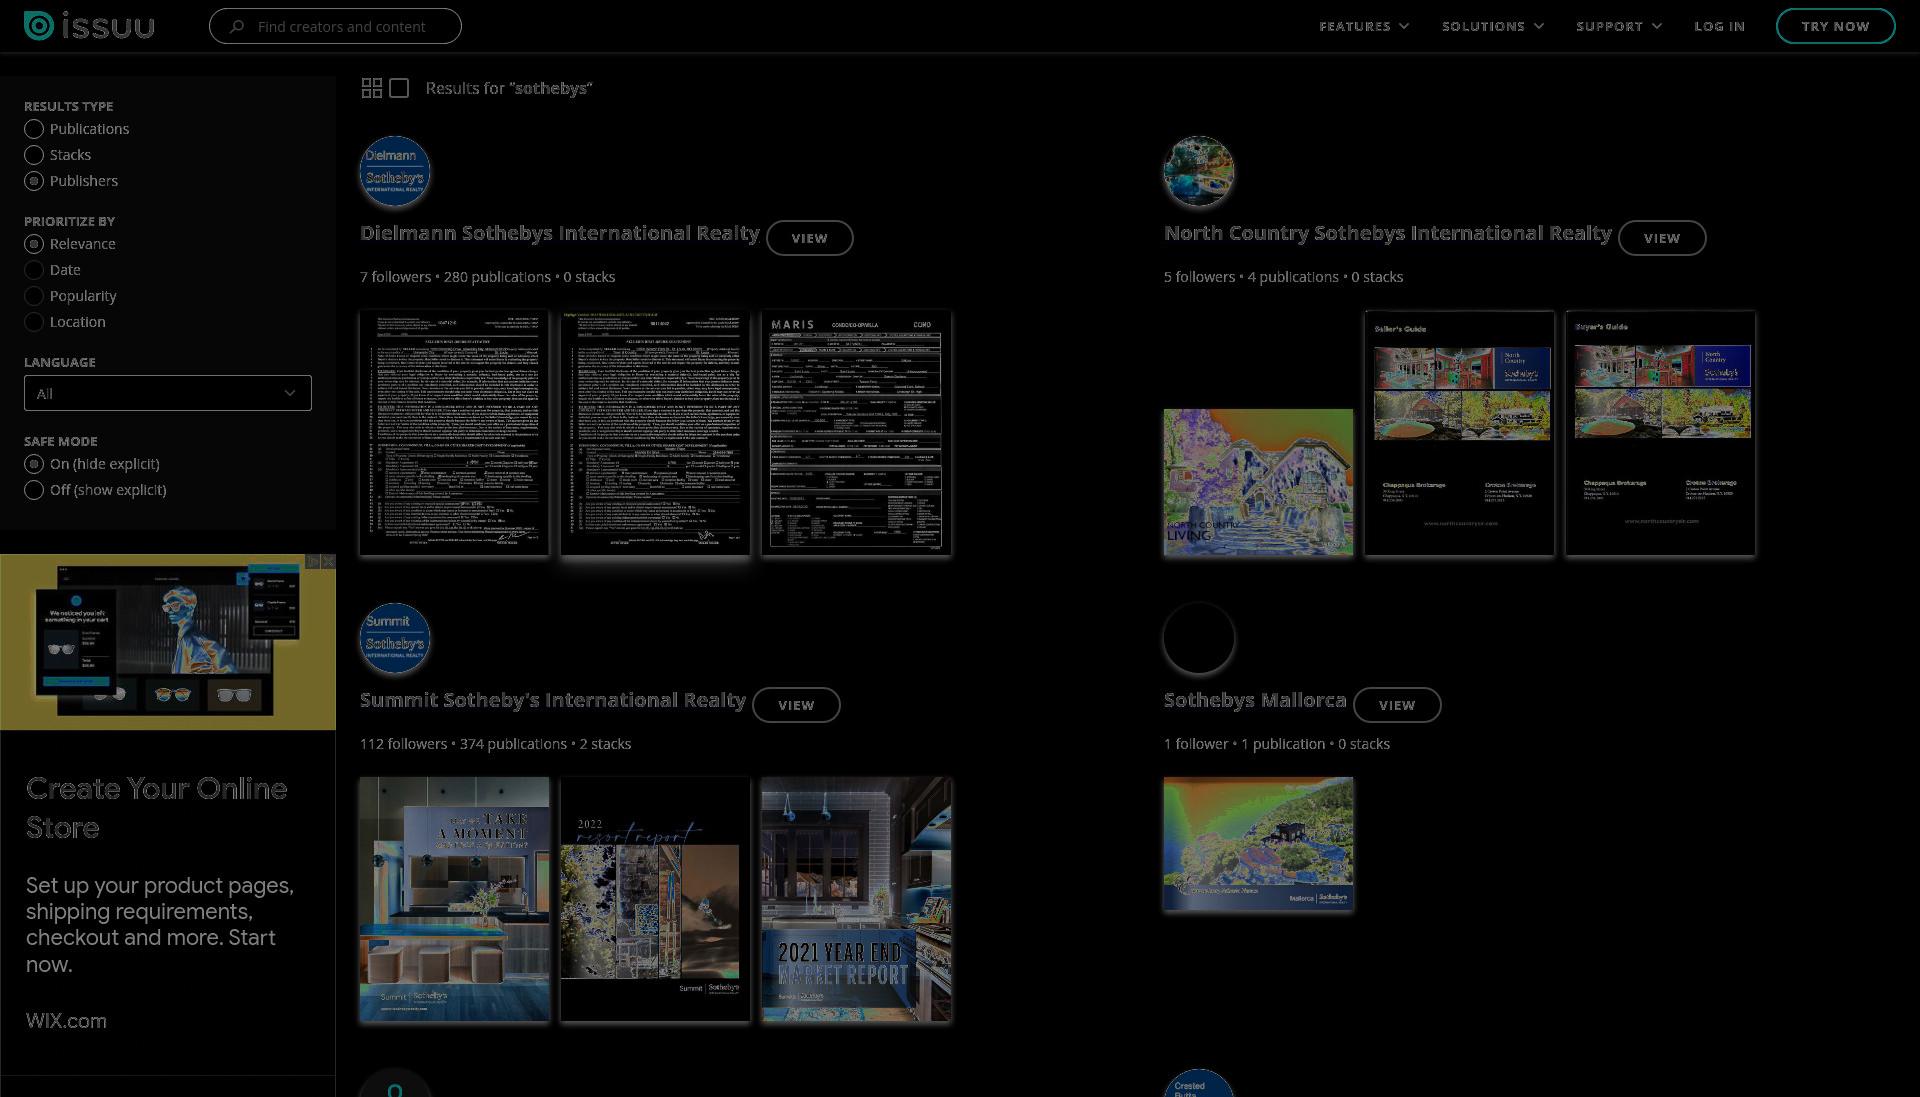The image size is (1920, 1097).
Task: Open Dielmann's first contract document thumbnail
Action: tap(454, 433)
